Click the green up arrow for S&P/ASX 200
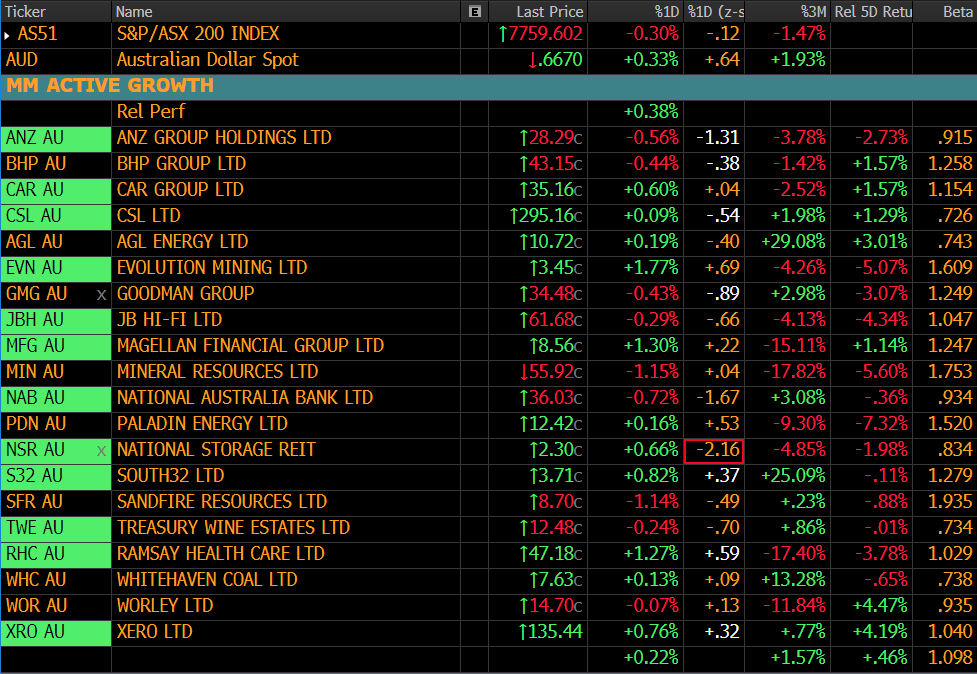The height and width of the screenshot is (674, 977). point(502,34)
